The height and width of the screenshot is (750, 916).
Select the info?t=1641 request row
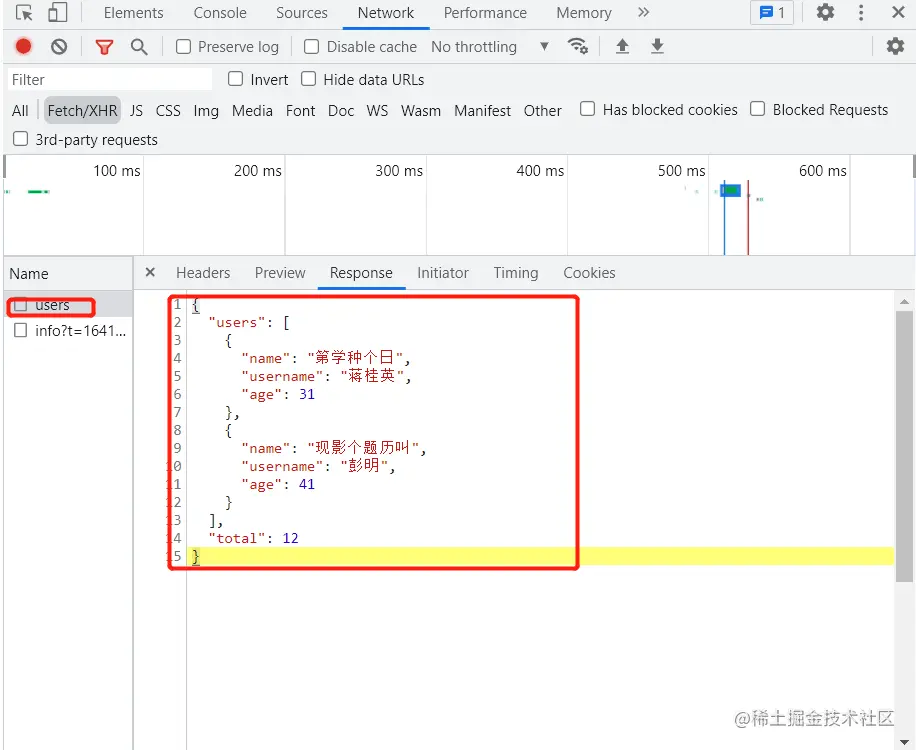point(68,331)
